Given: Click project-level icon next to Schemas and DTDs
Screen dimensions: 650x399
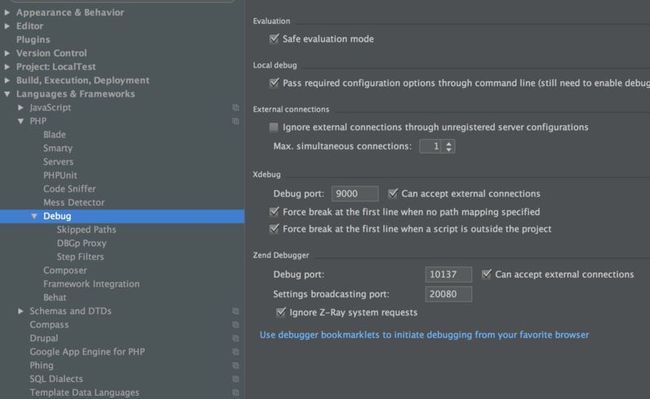Looking at the screenshot, I should point(235,311).
